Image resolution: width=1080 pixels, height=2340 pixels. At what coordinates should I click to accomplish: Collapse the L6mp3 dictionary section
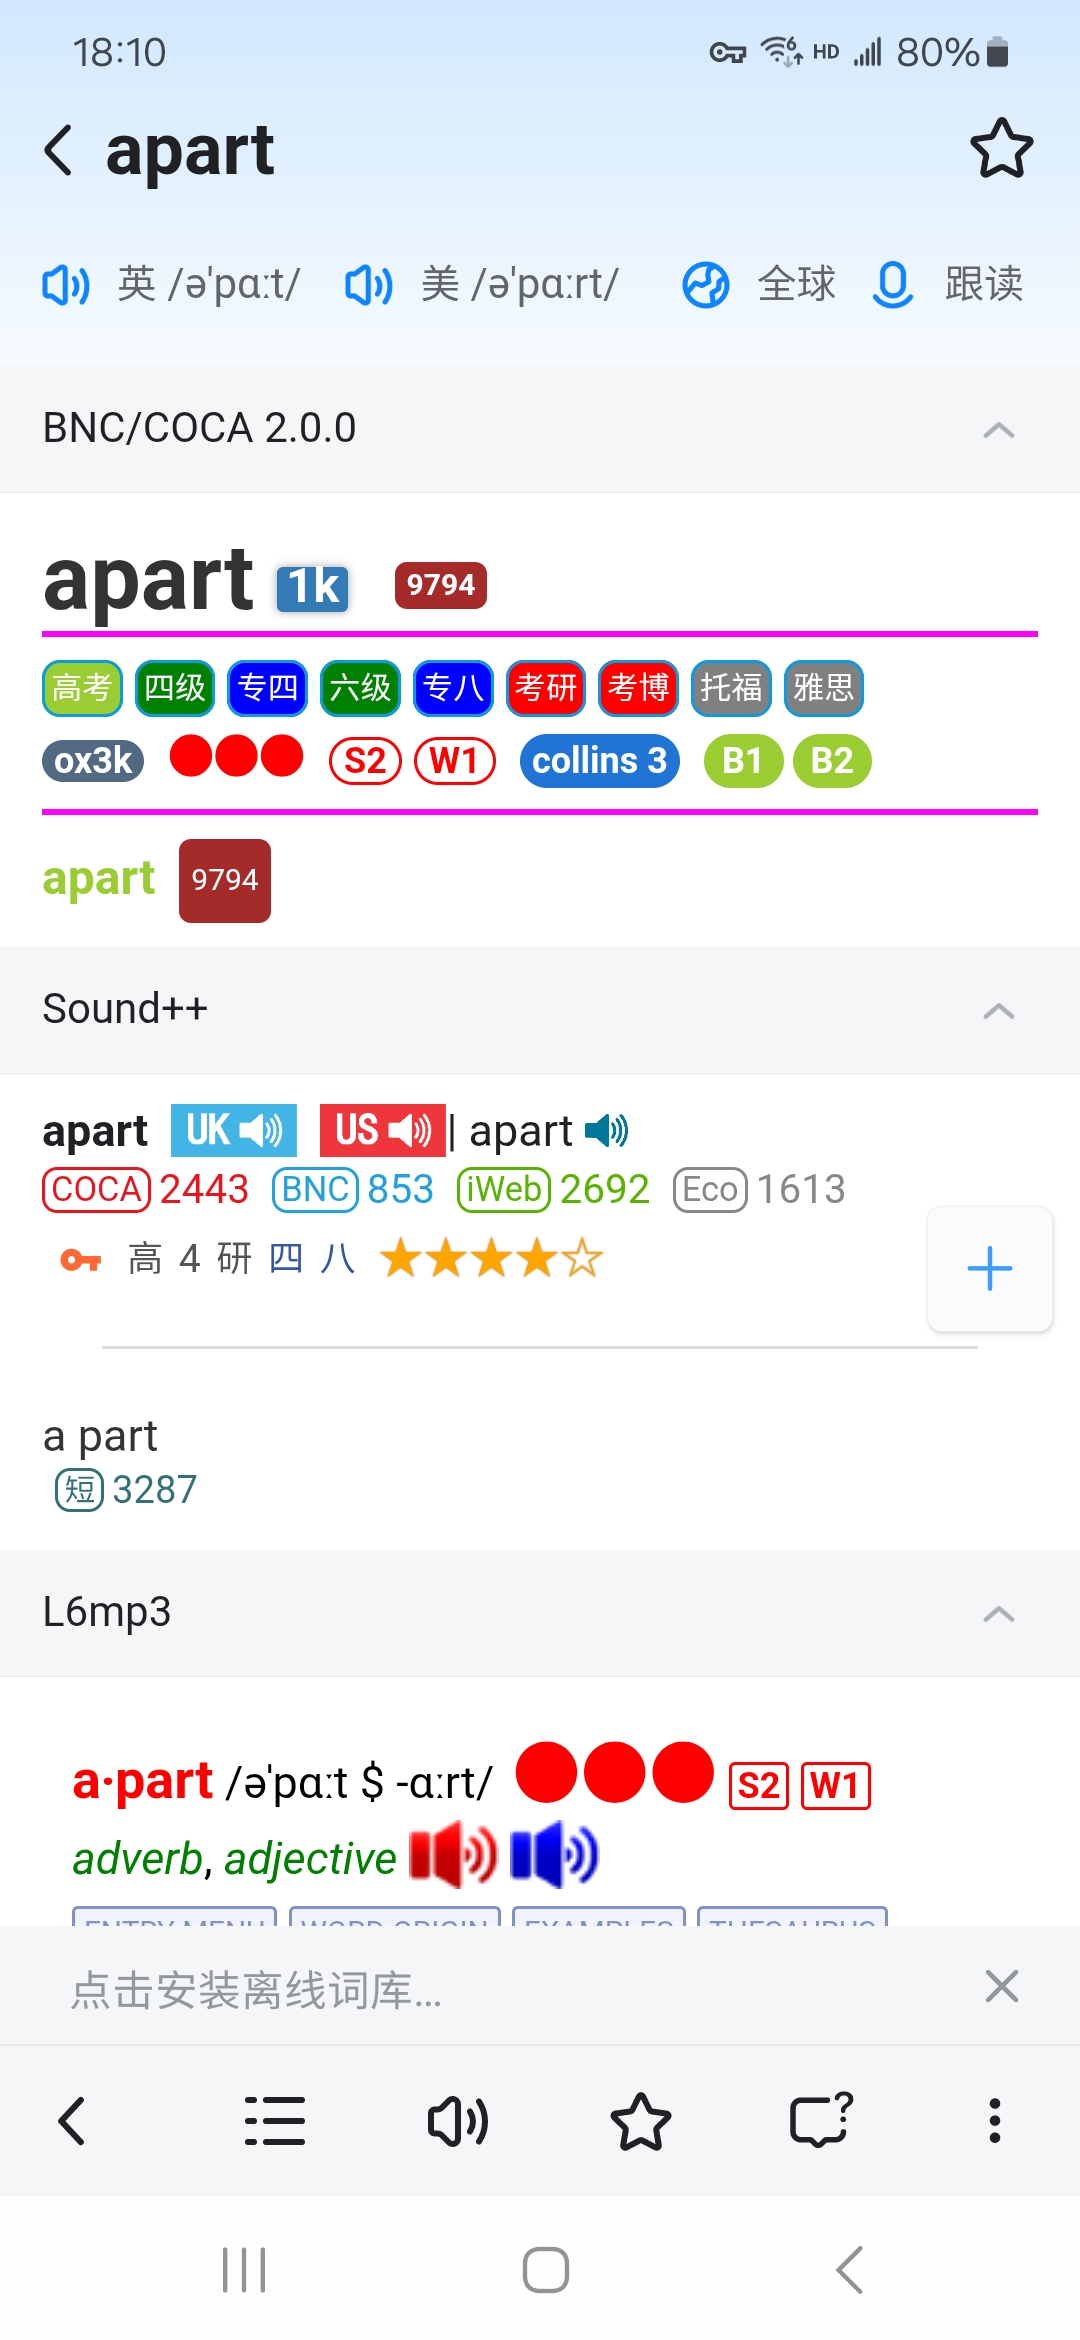(x=999, y=1614)
